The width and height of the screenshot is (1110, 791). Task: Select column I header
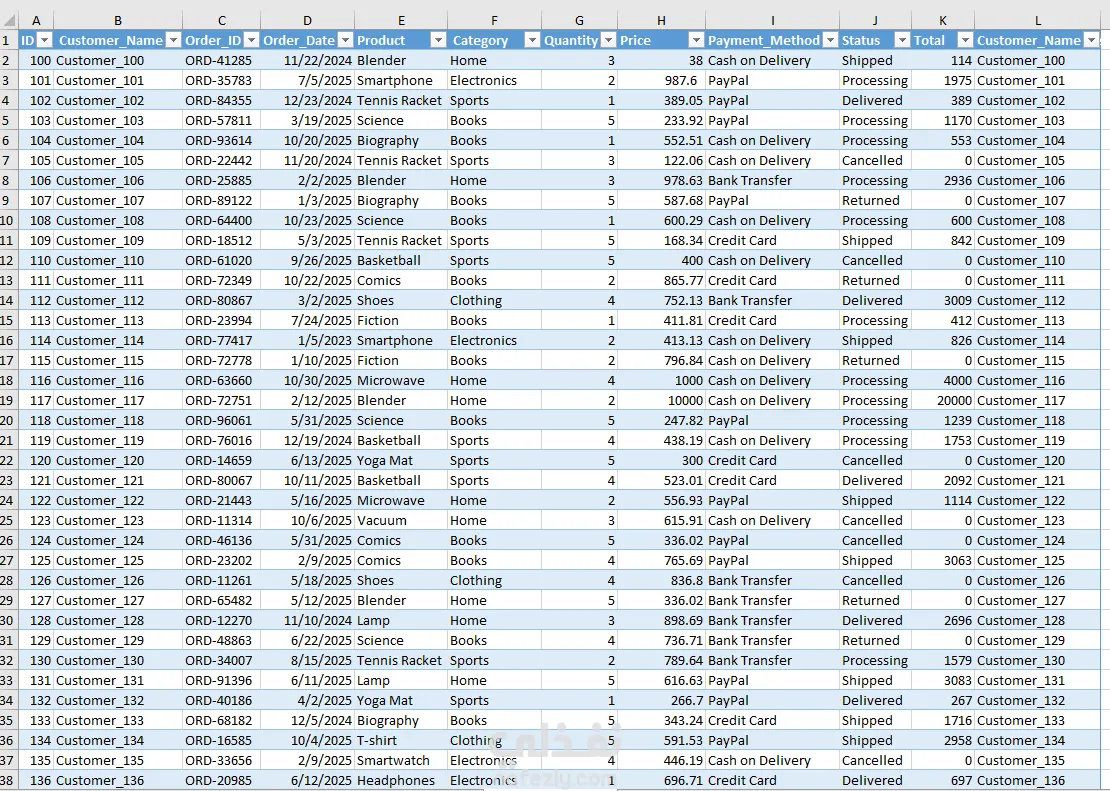click(772, 21)
